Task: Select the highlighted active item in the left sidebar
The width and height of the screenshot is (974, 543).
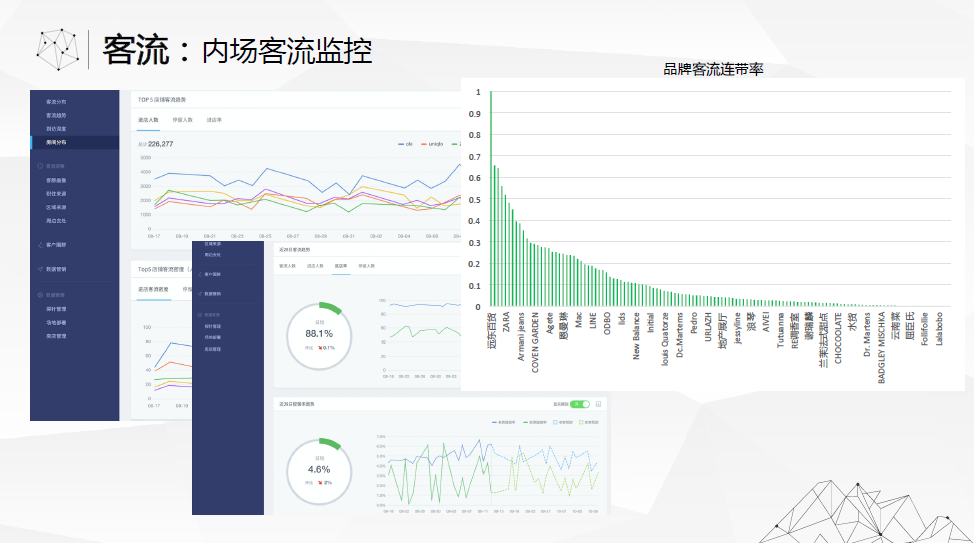Action: pyautogui.click(x=75, y=142)
